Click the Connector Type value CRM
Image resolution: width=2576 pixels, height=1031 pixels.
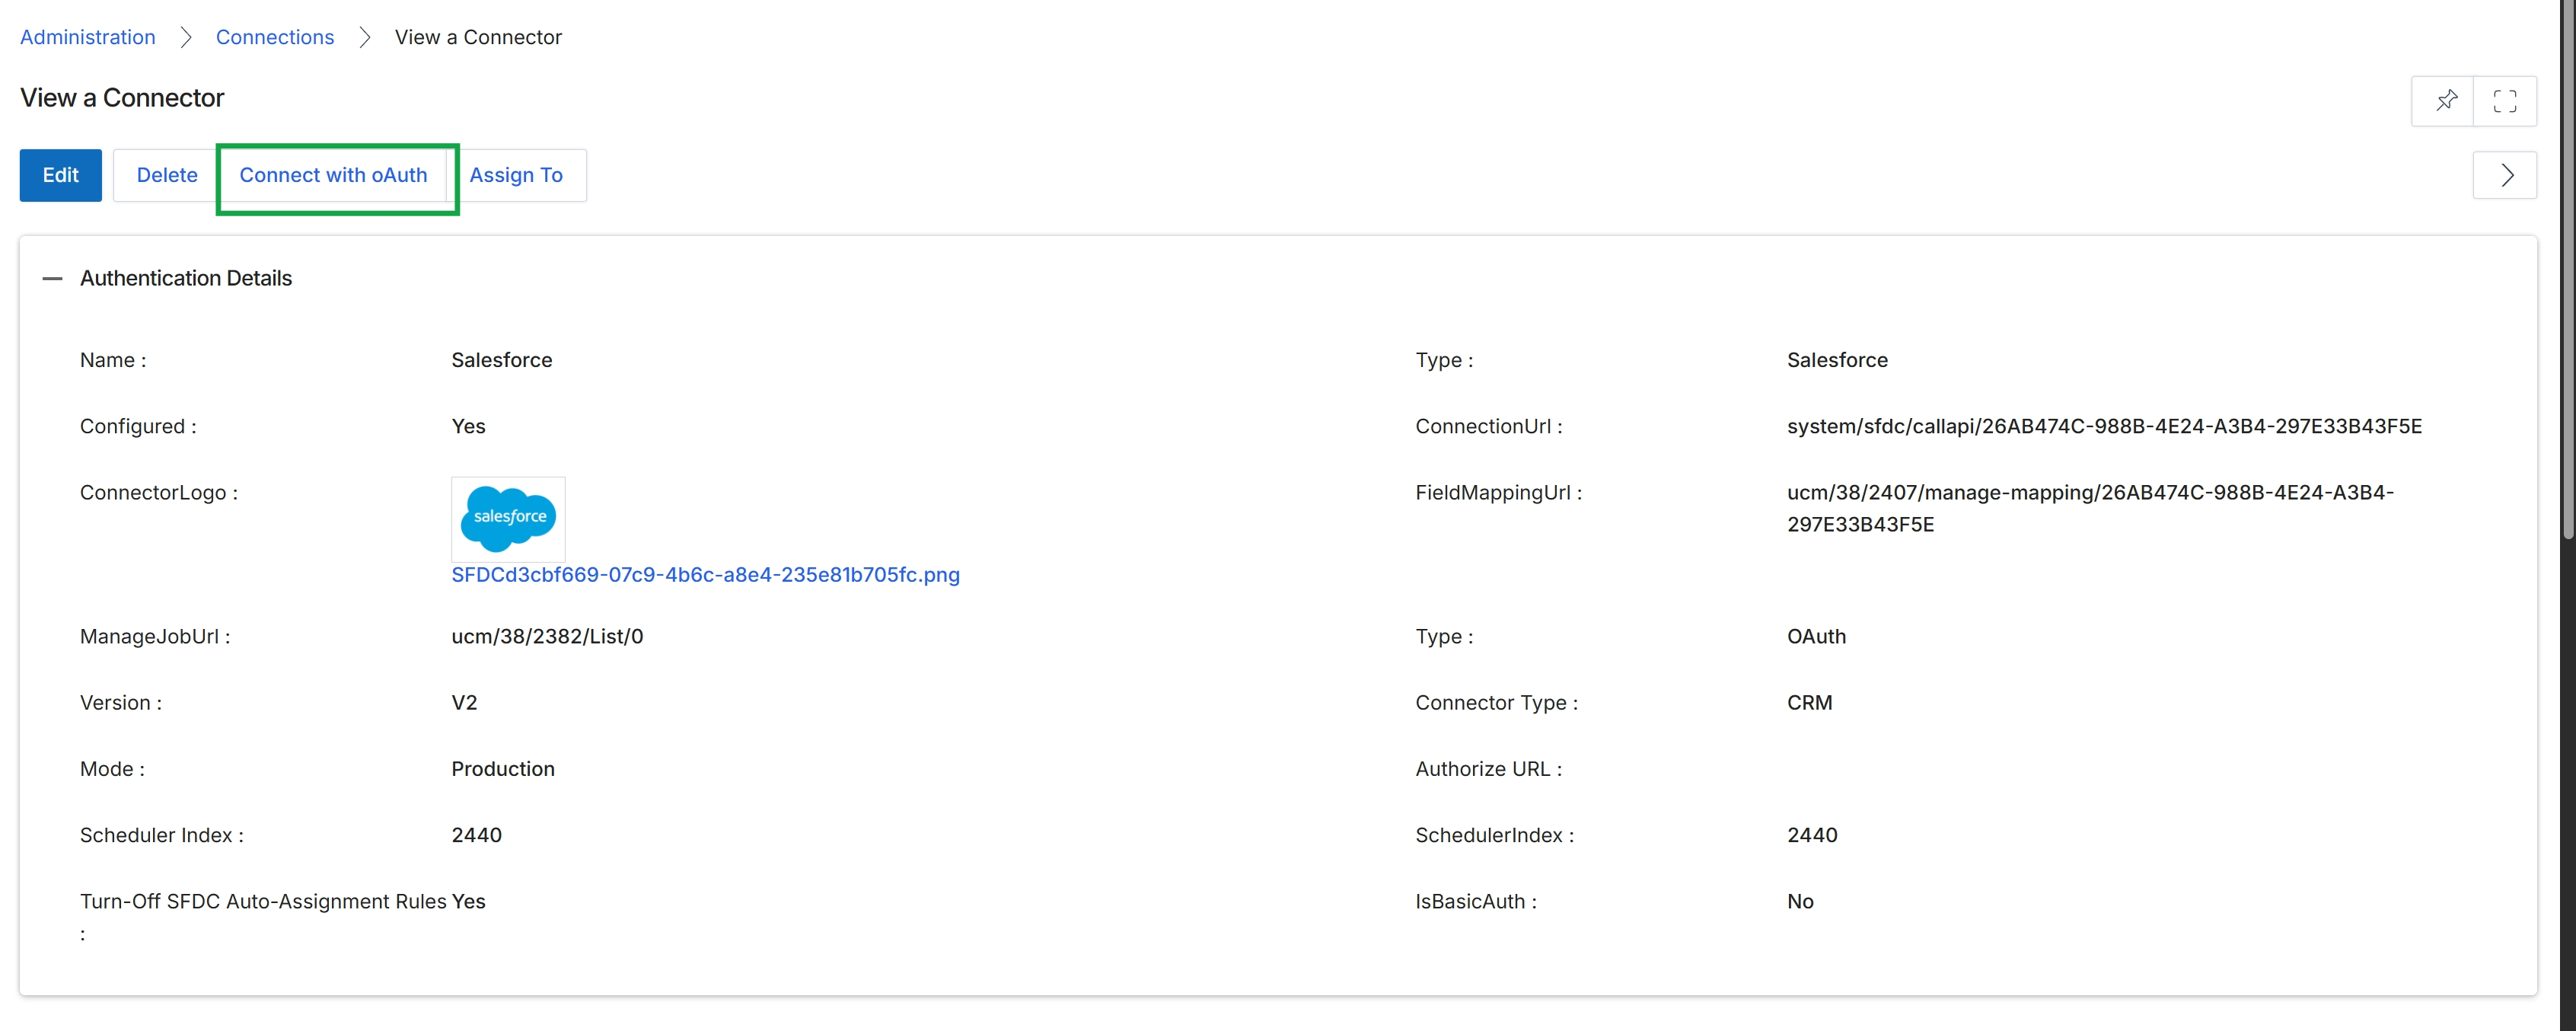1809,703
